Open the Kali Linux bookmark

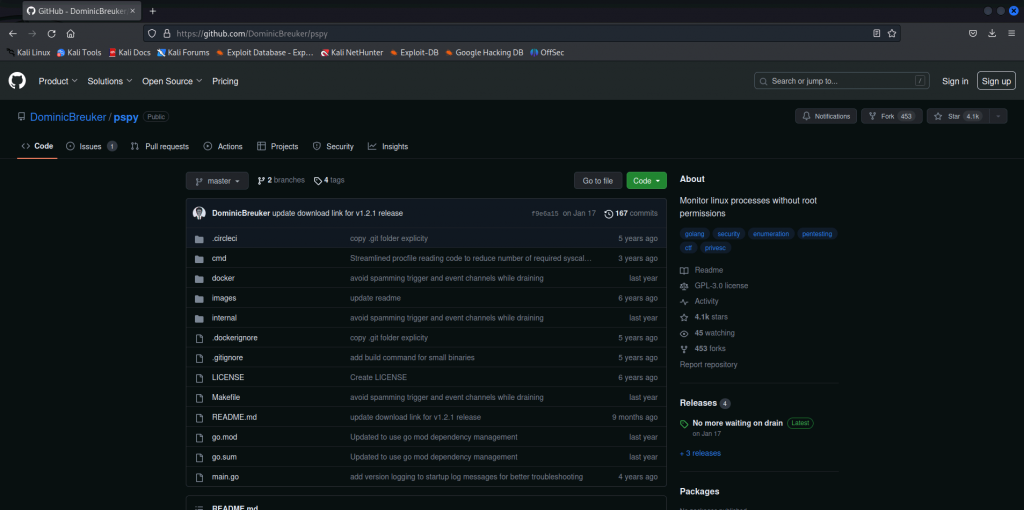(x=29, y=52)
